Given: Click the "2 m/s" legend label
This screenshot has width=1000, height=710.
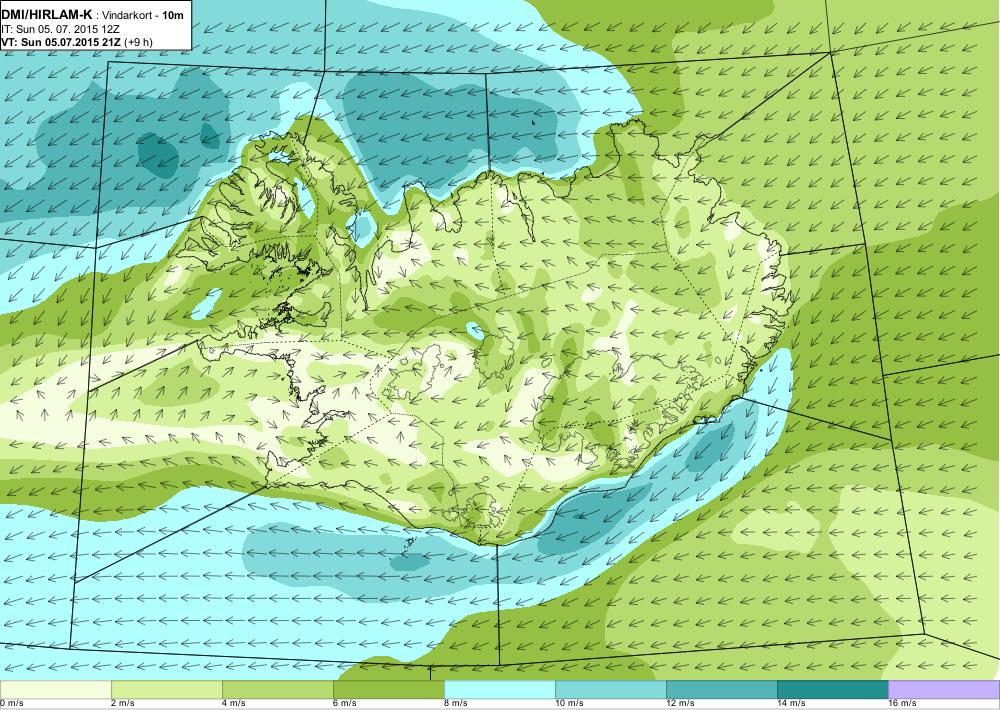Looking at the screenshot, I should click(123, 704).
